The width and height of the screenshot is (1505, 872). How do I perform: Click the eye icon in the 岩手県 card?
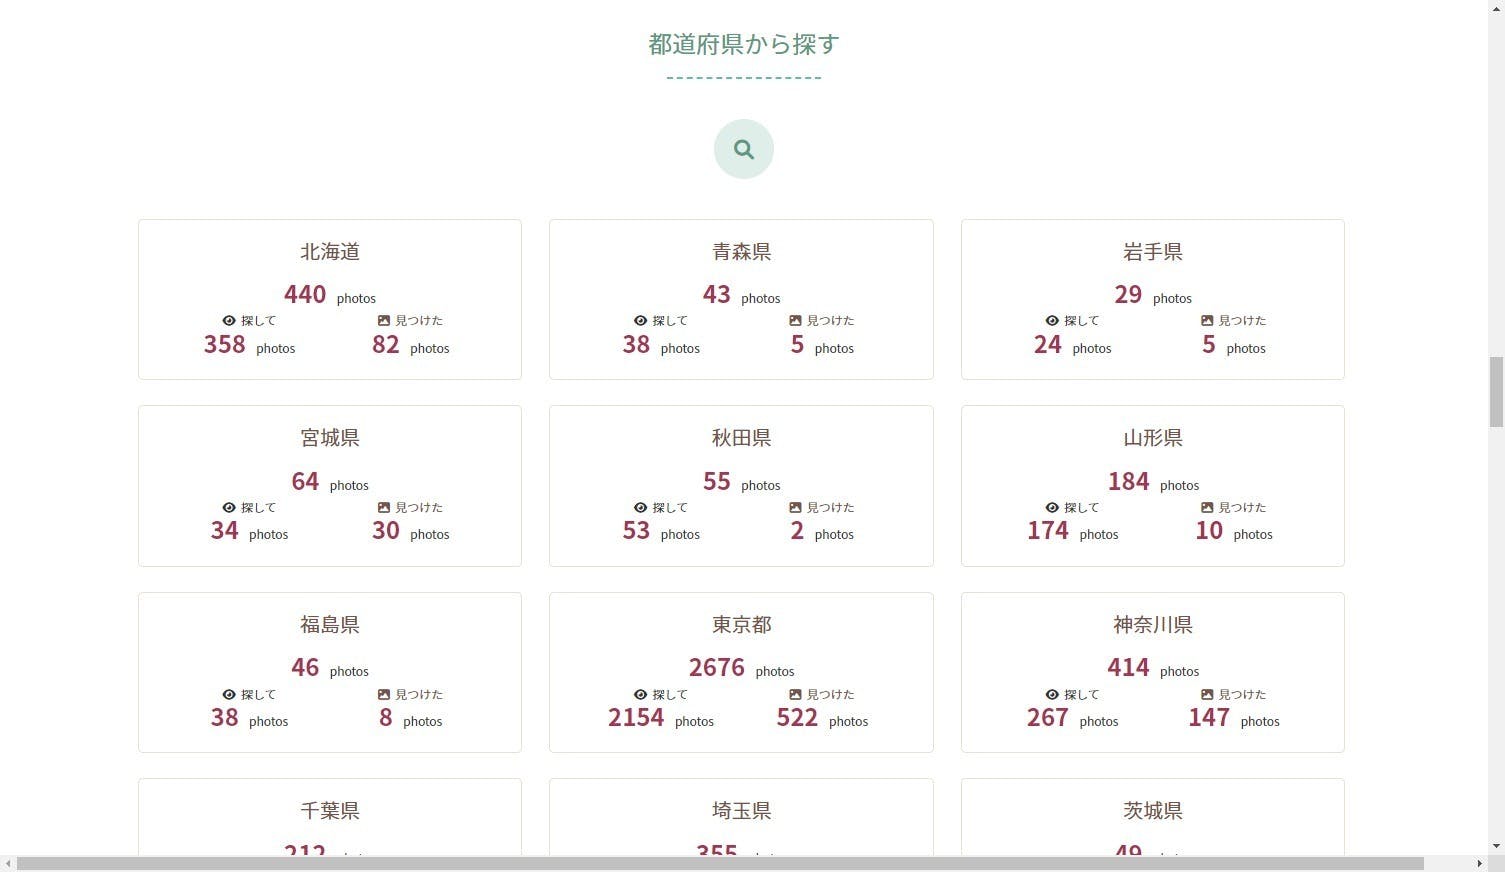click(x=1052, y=321)
